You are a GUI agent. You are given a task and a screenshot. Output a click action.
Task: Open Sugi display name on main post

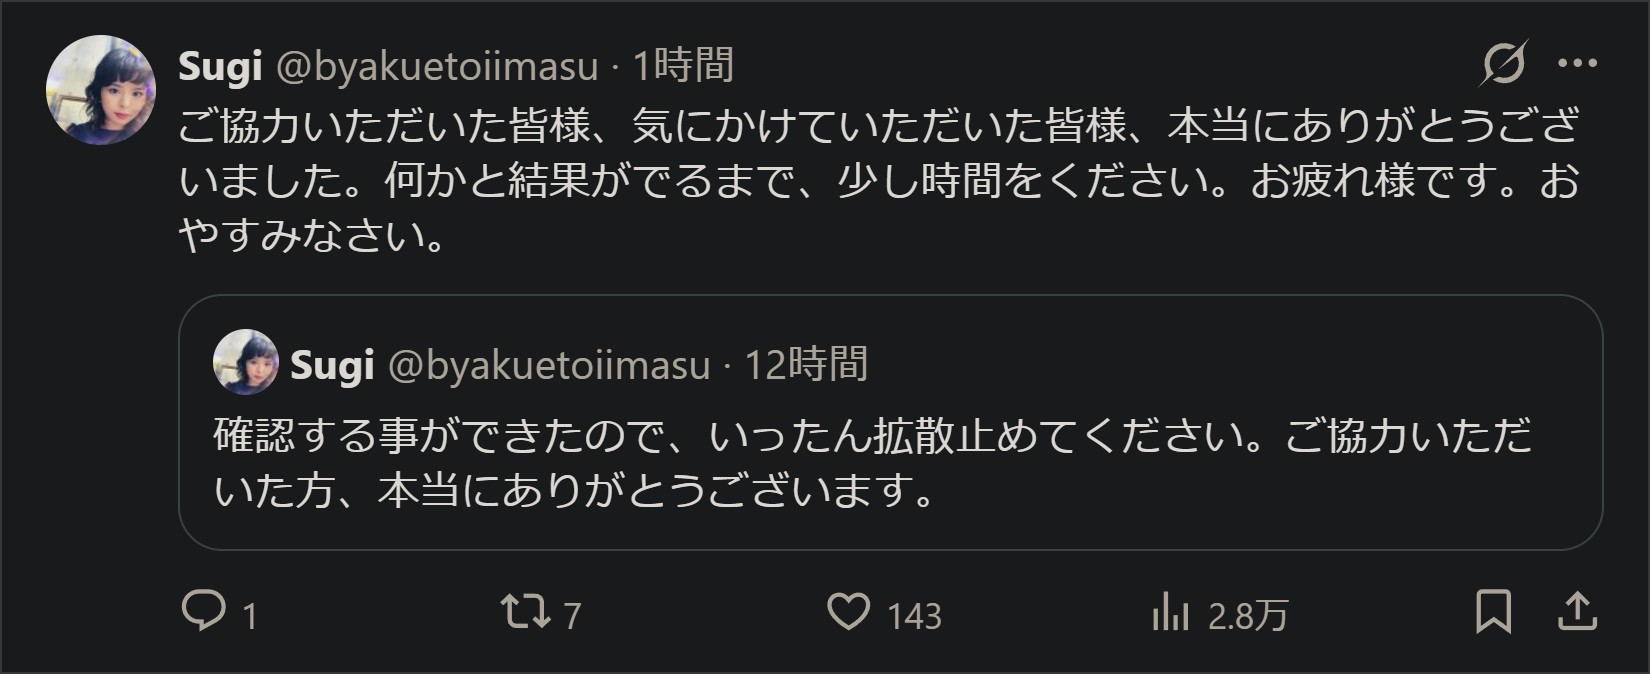click(220, 66)
